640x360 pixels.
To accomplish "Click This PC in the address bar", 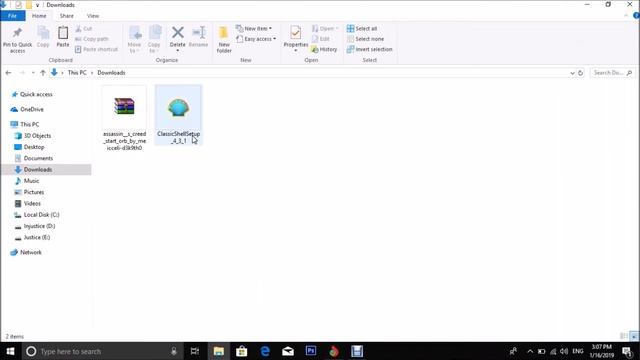I will click(77, 73).
